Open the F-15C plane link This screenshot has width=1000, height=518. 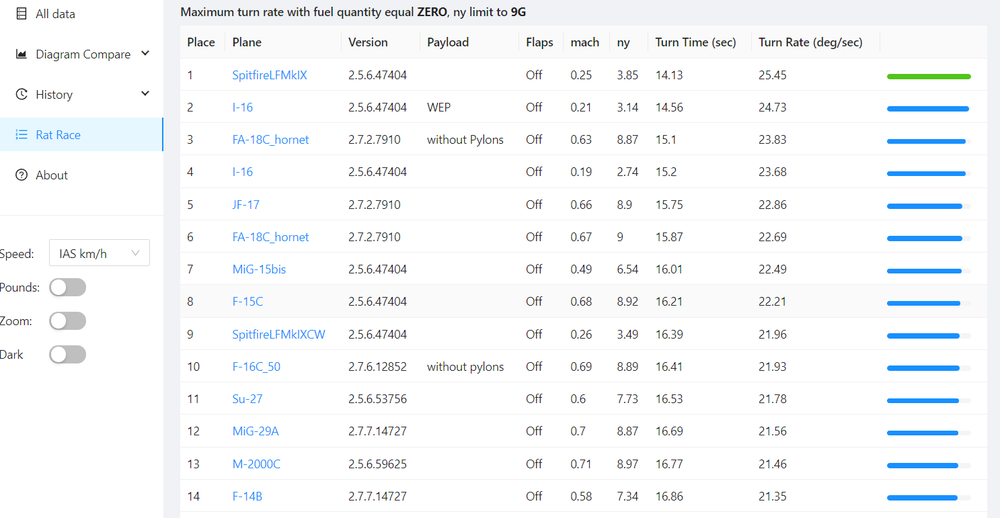click(x=247, y=302)
